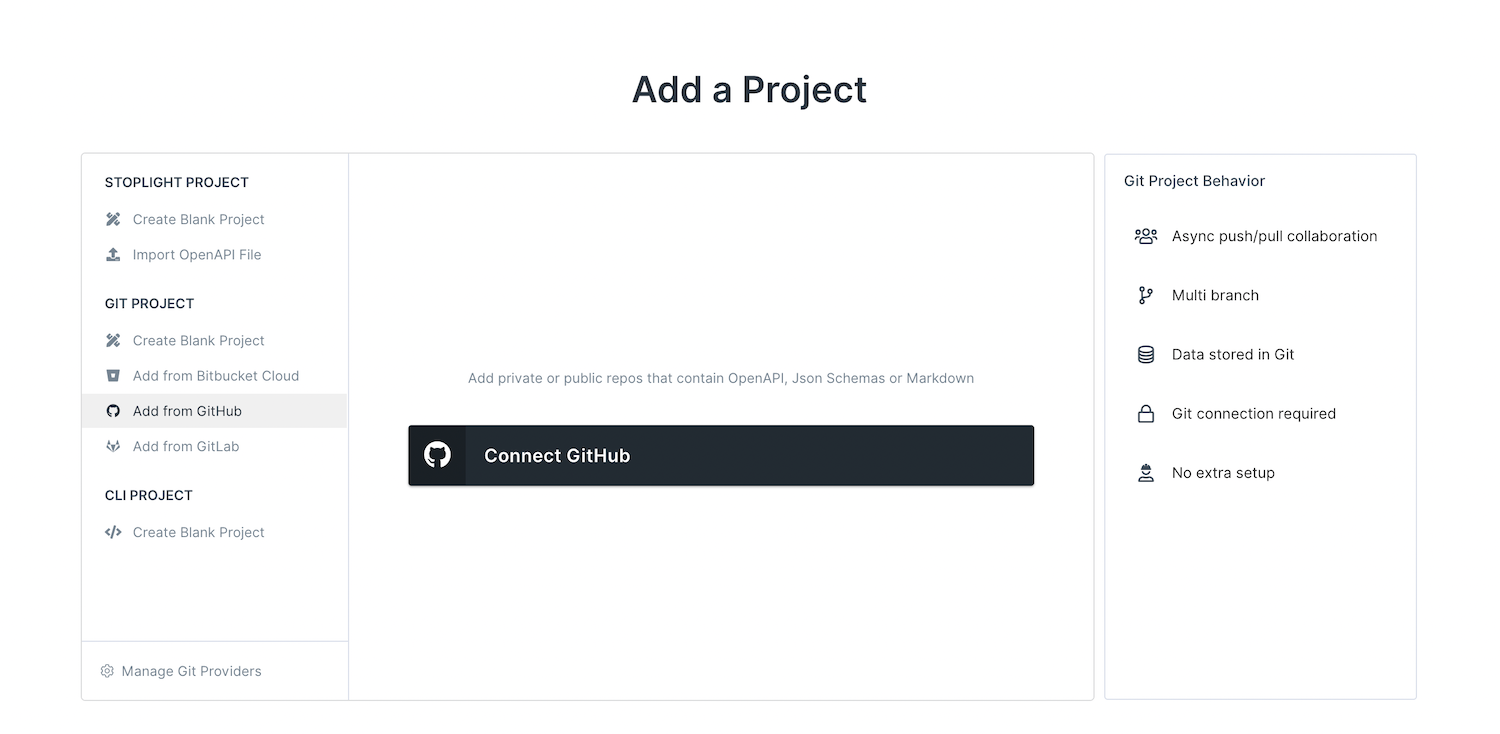
Task: Click the code icon under CLI Project
Action: pyautogui.click(x=113, y=532)
